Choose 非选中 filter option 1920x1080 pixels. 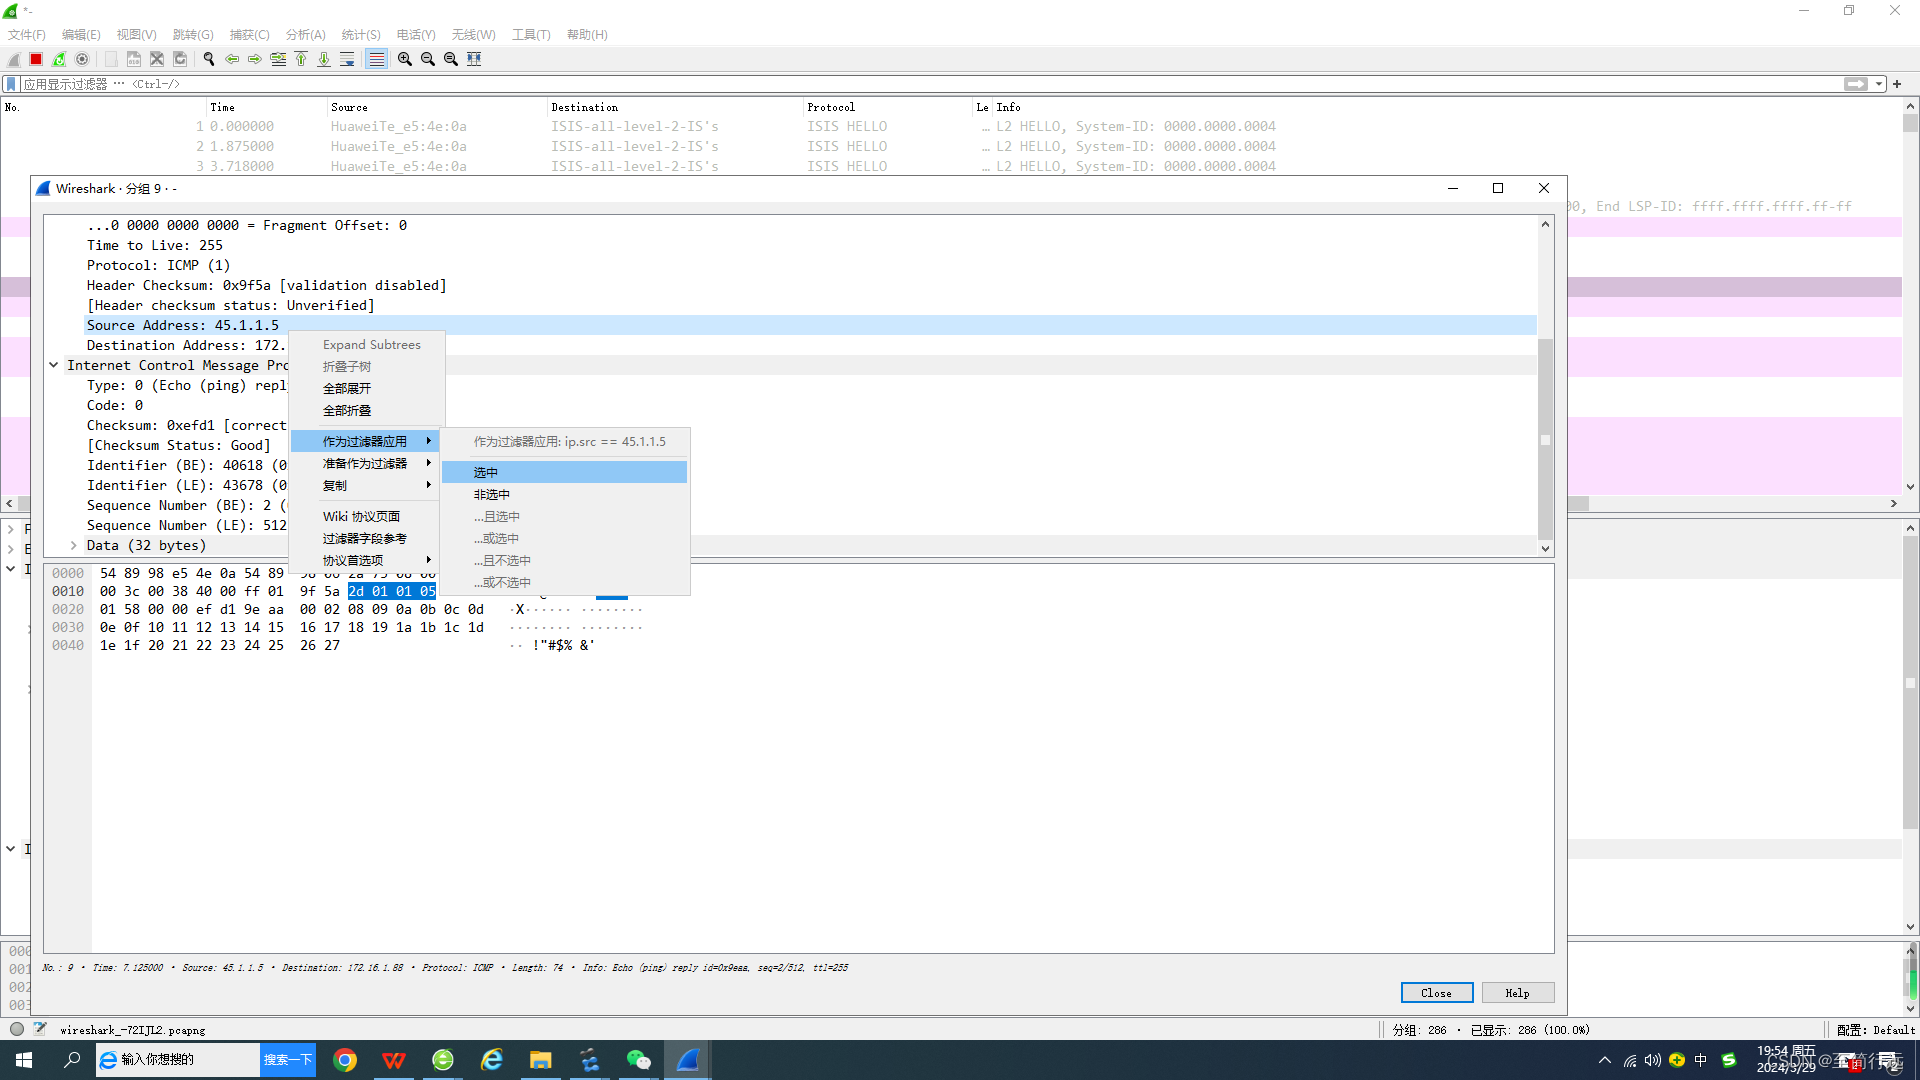[564, 495]
